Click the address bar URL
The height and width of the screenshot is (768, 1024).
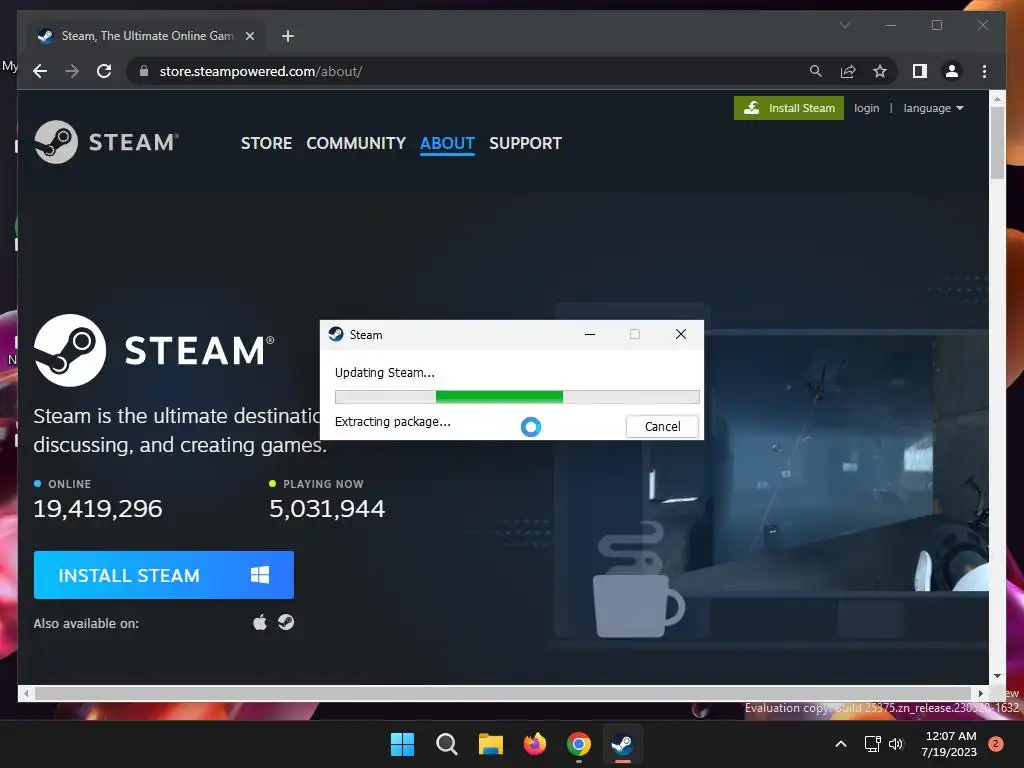pyautogui.click(x=261, y=71)
